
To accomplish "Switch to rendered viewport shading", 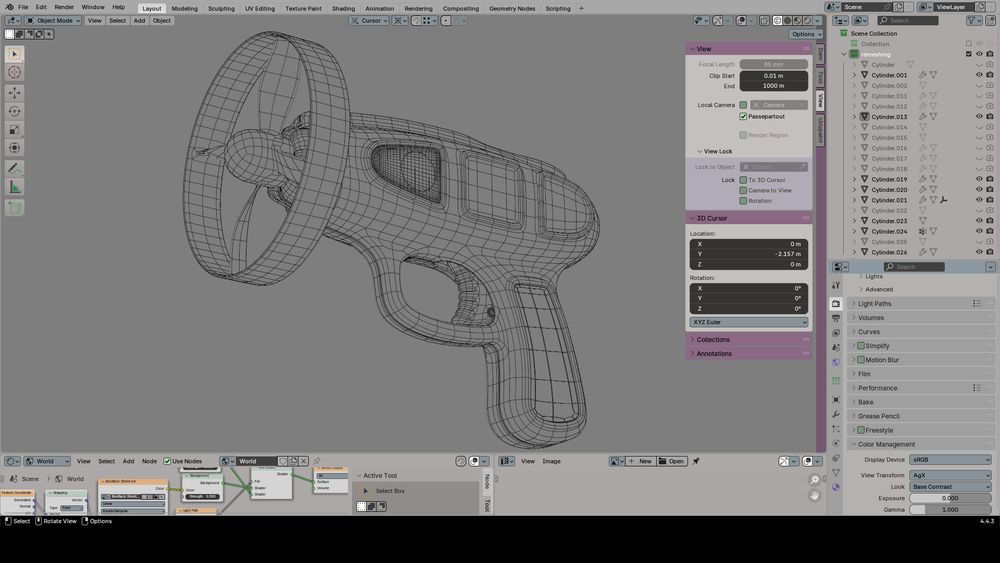I will tap(807, 20).
